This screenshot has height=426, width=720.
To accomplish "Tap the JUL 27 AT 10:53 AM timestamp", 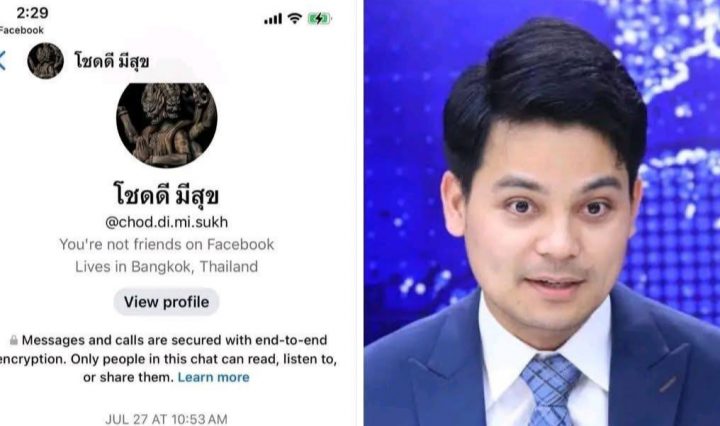I will [x=166, y=419].
